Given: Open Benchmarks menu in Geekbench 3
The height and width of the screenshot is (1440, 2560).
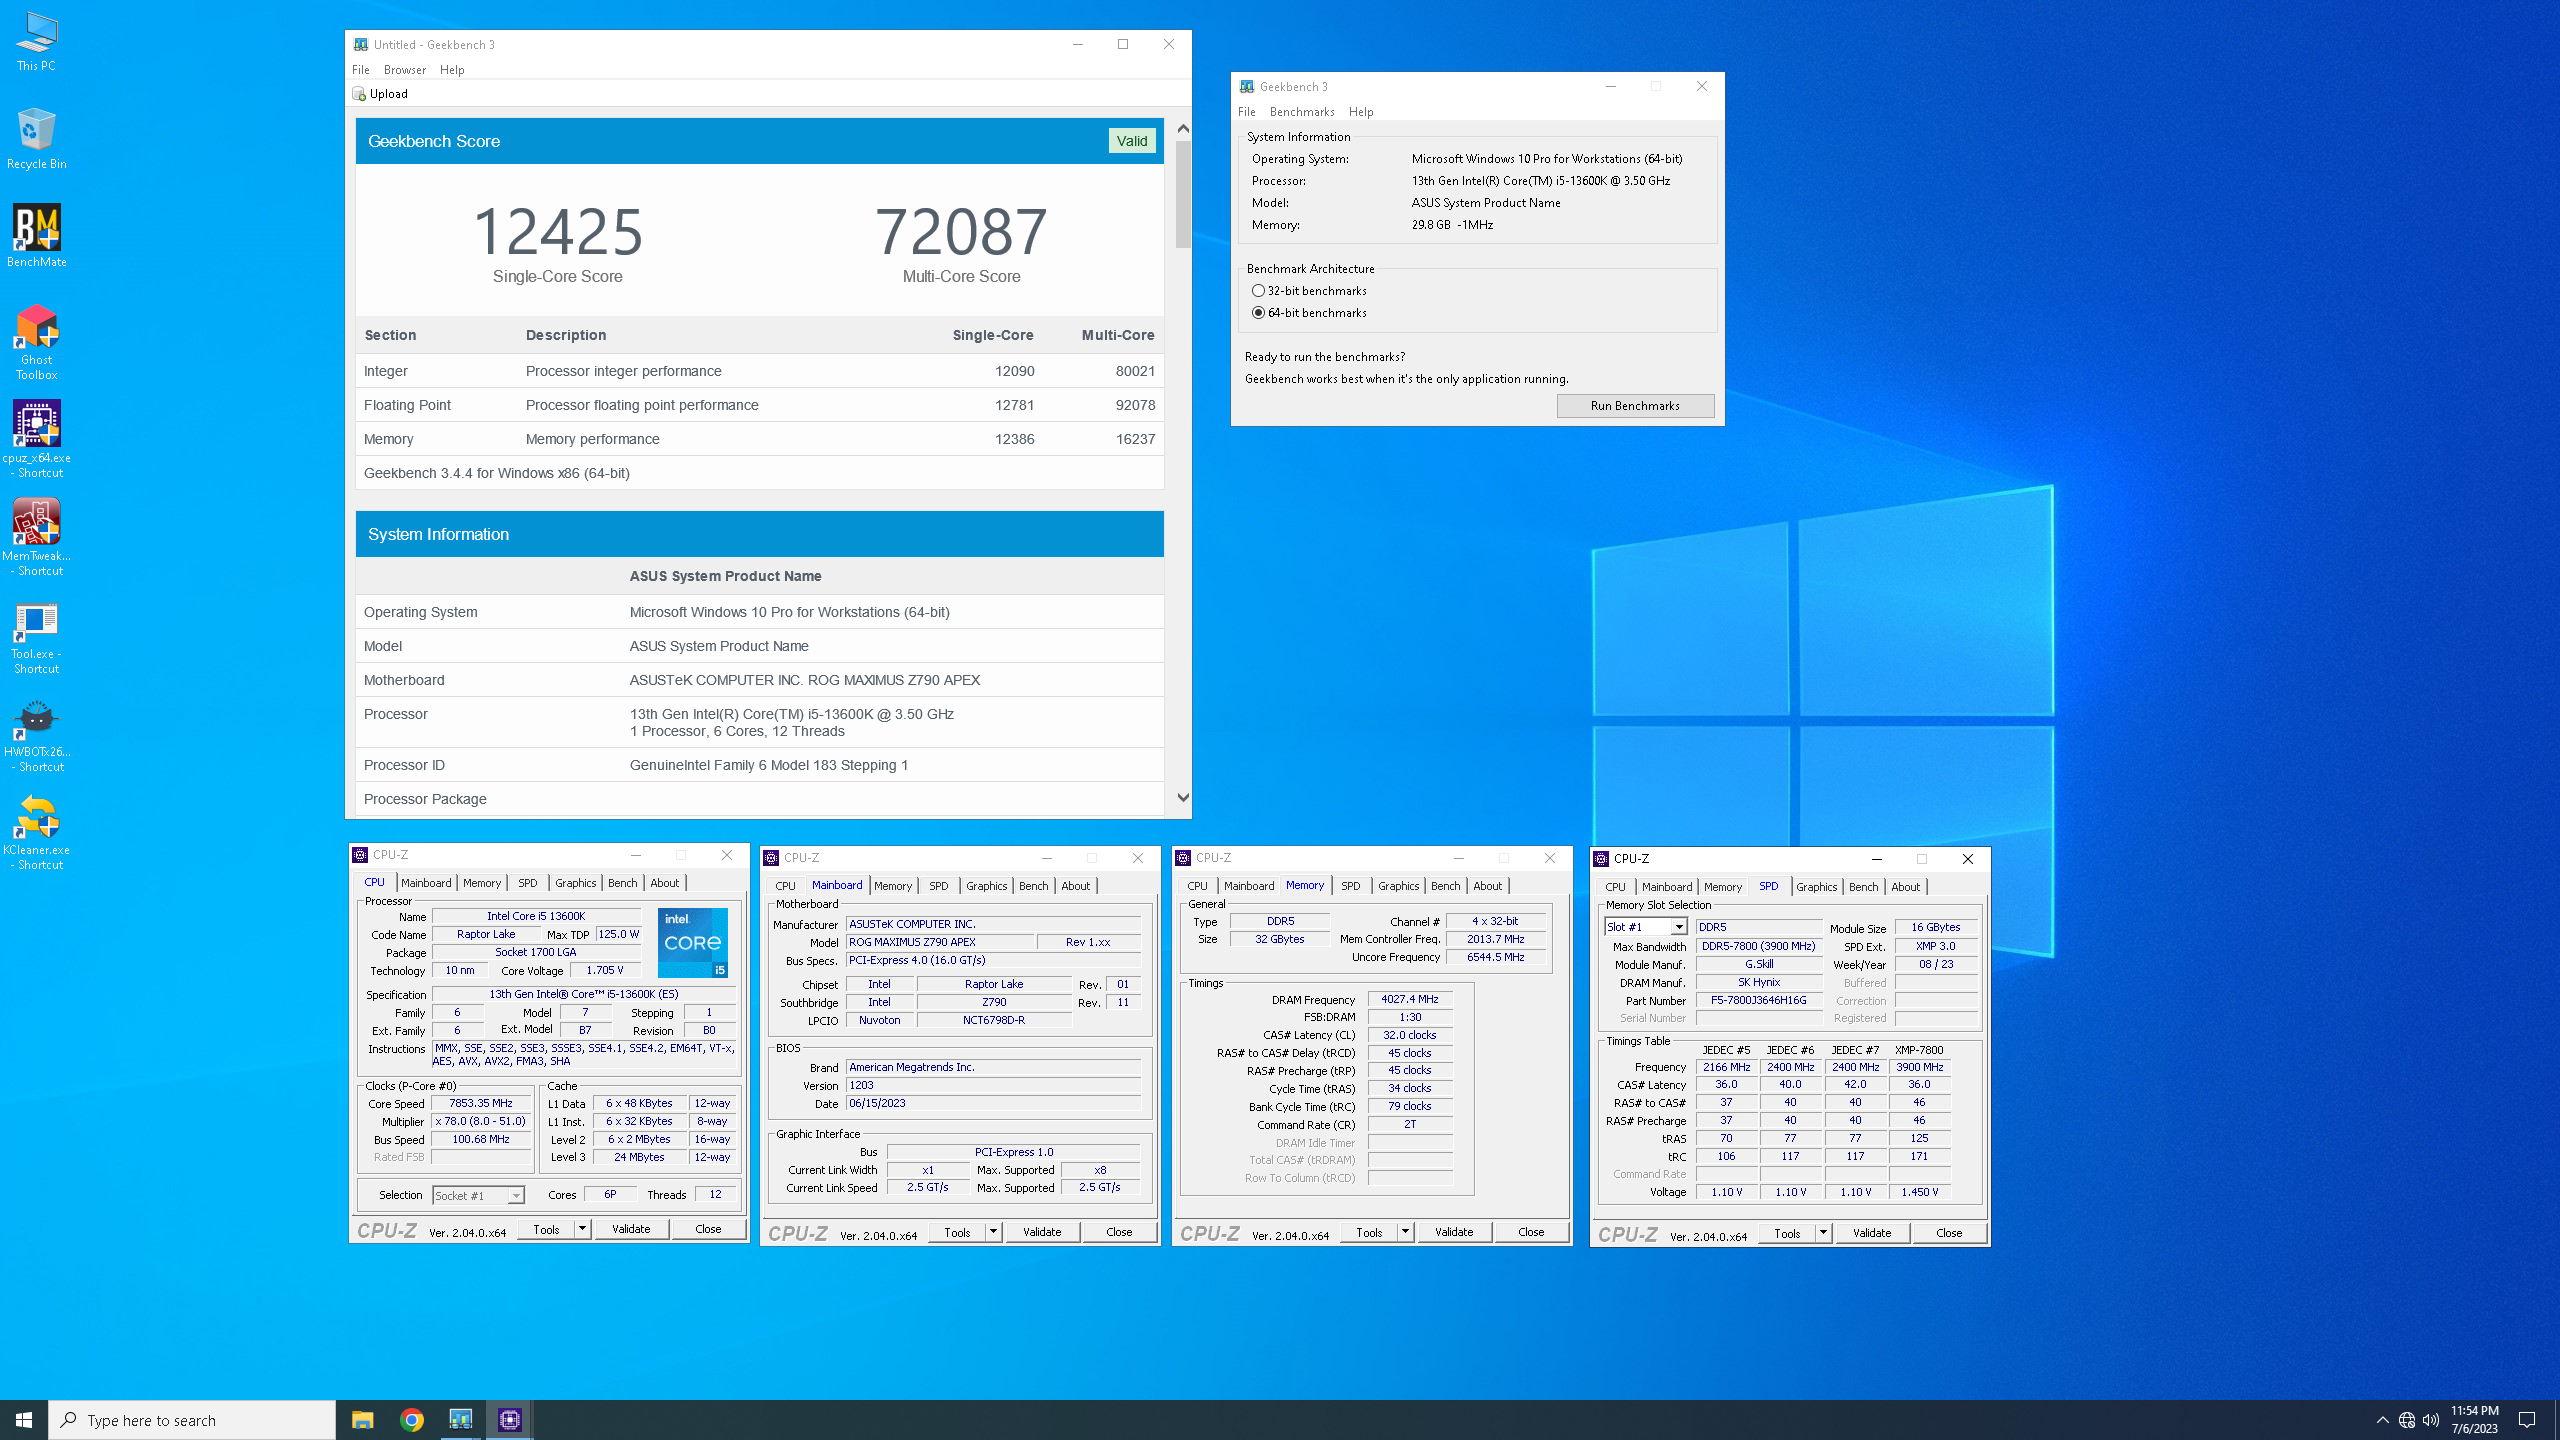Looking at the screenshot, I should coord(1302,112).
